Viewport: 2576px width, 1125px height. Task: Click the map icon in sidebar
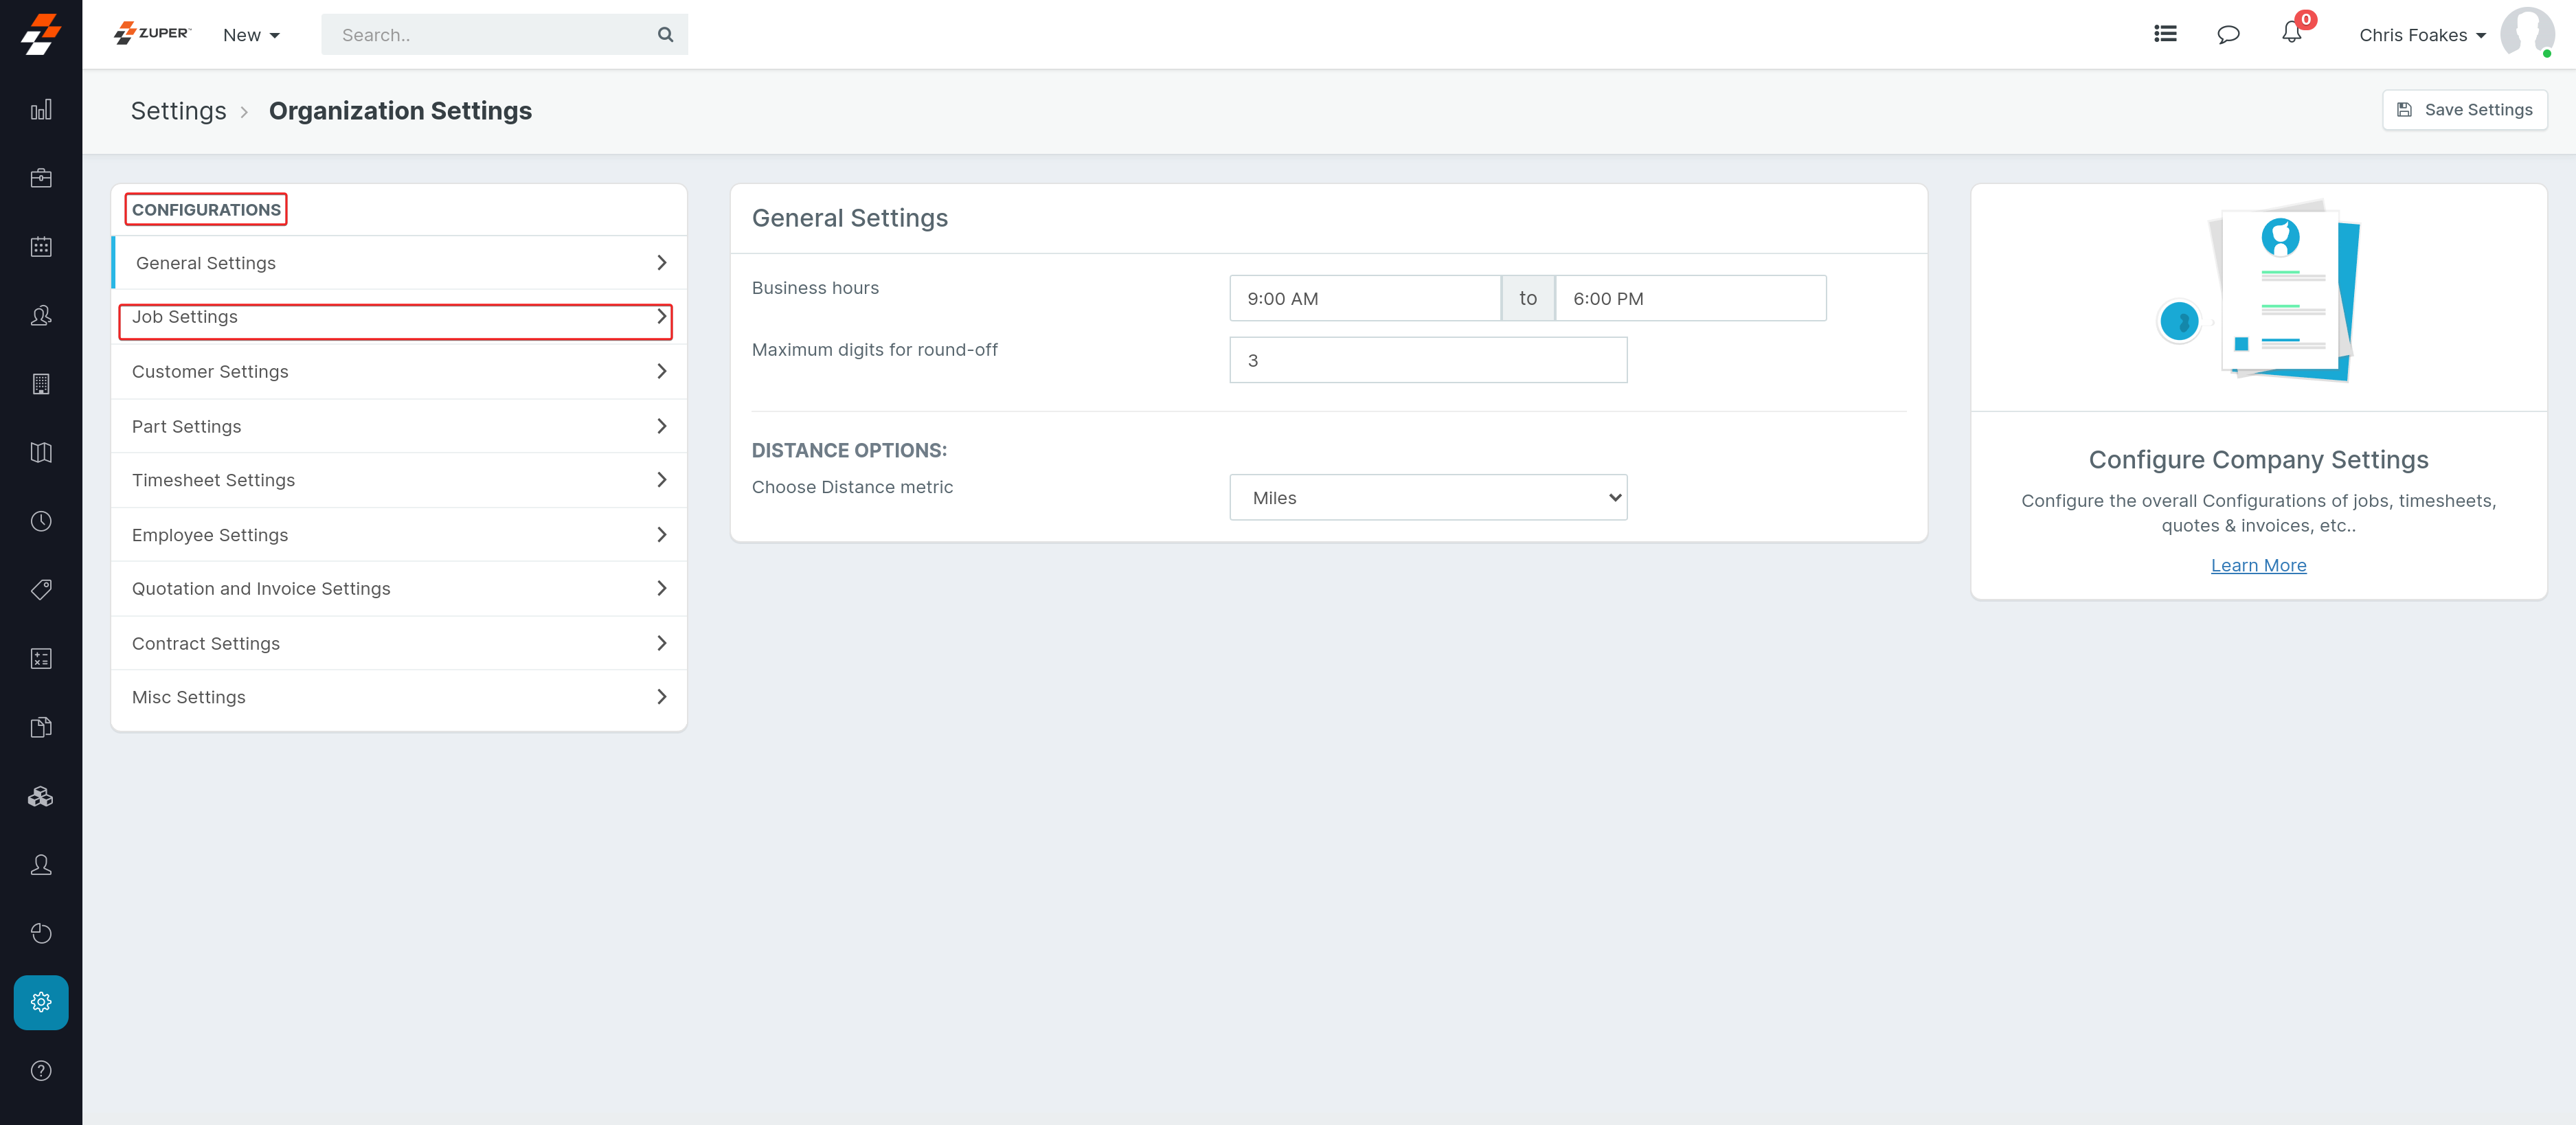click(41, 453)
